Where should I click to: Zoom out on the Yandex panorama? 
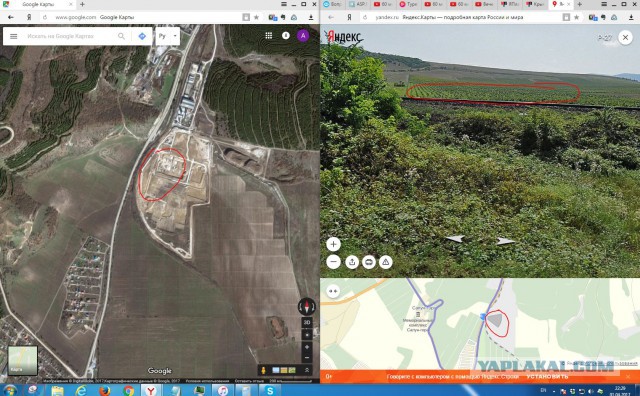tap(333, 262)
